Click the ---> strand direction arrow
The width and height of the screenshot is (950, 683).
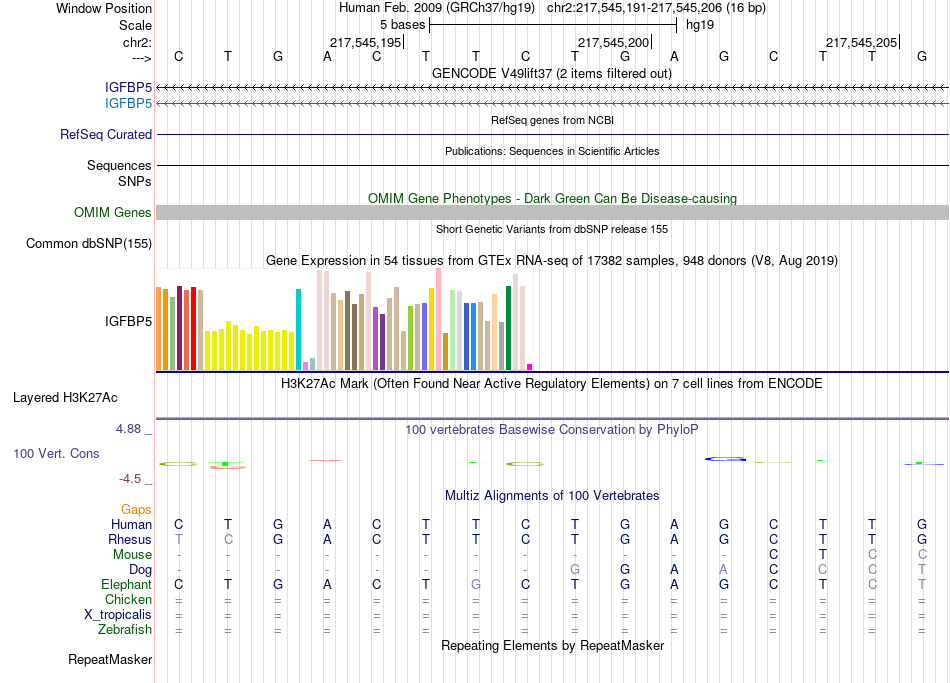coord(142,58)
